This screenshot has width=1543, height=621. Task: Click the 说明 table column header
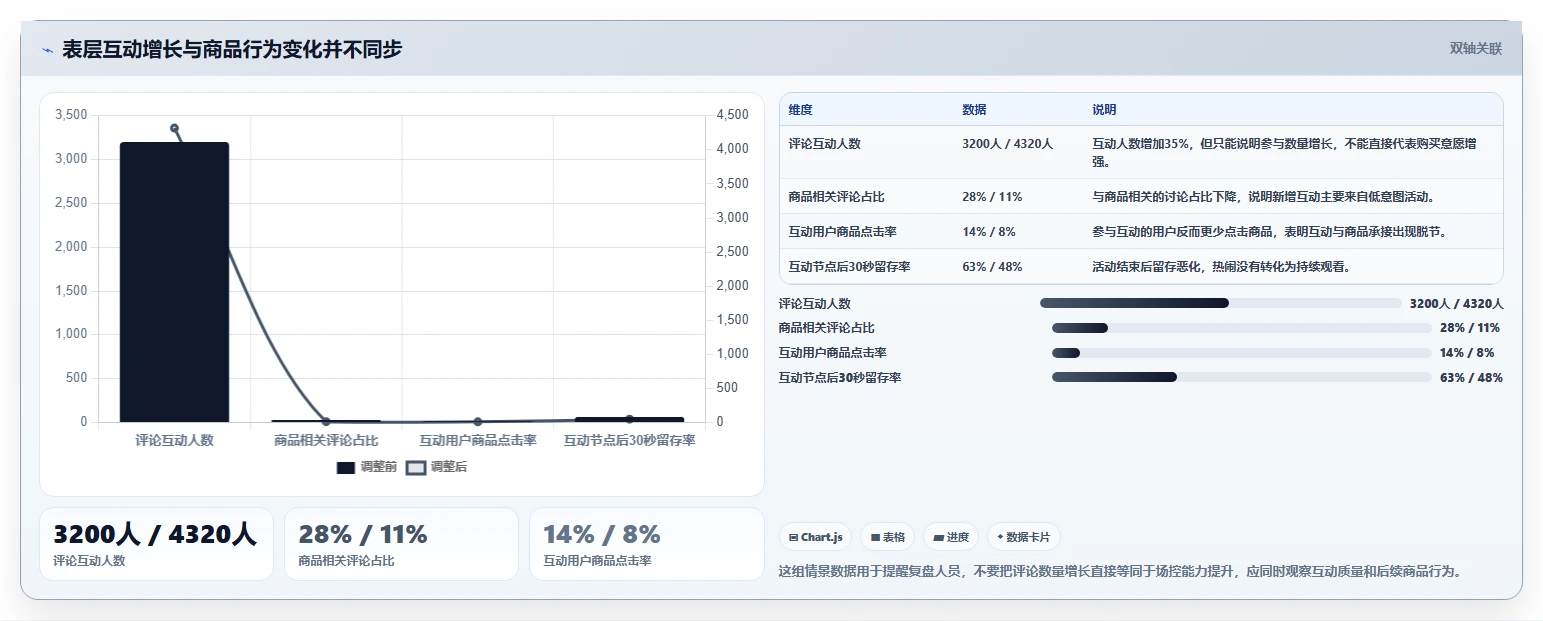1104,110
